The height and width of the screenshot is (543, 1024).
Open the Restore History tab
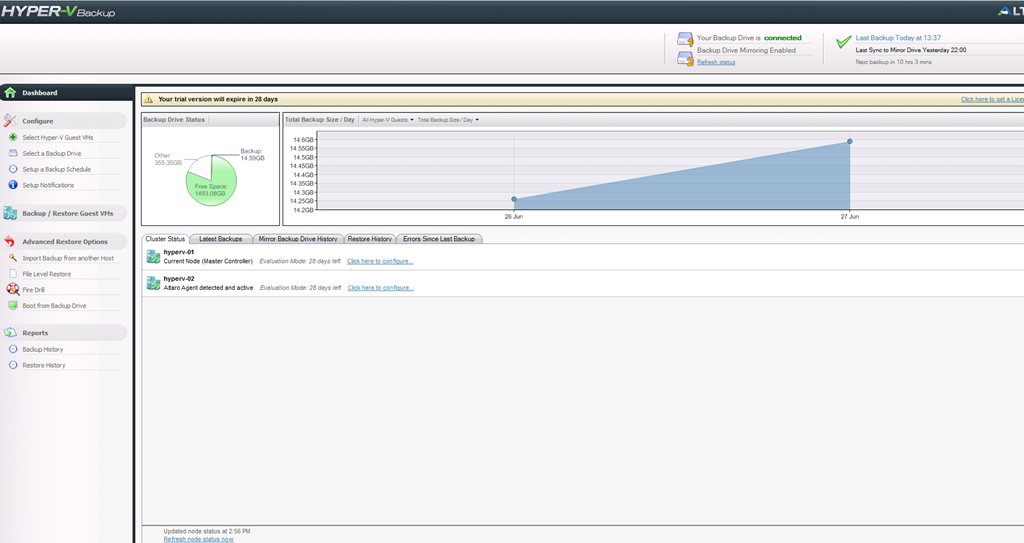point(370,239)
